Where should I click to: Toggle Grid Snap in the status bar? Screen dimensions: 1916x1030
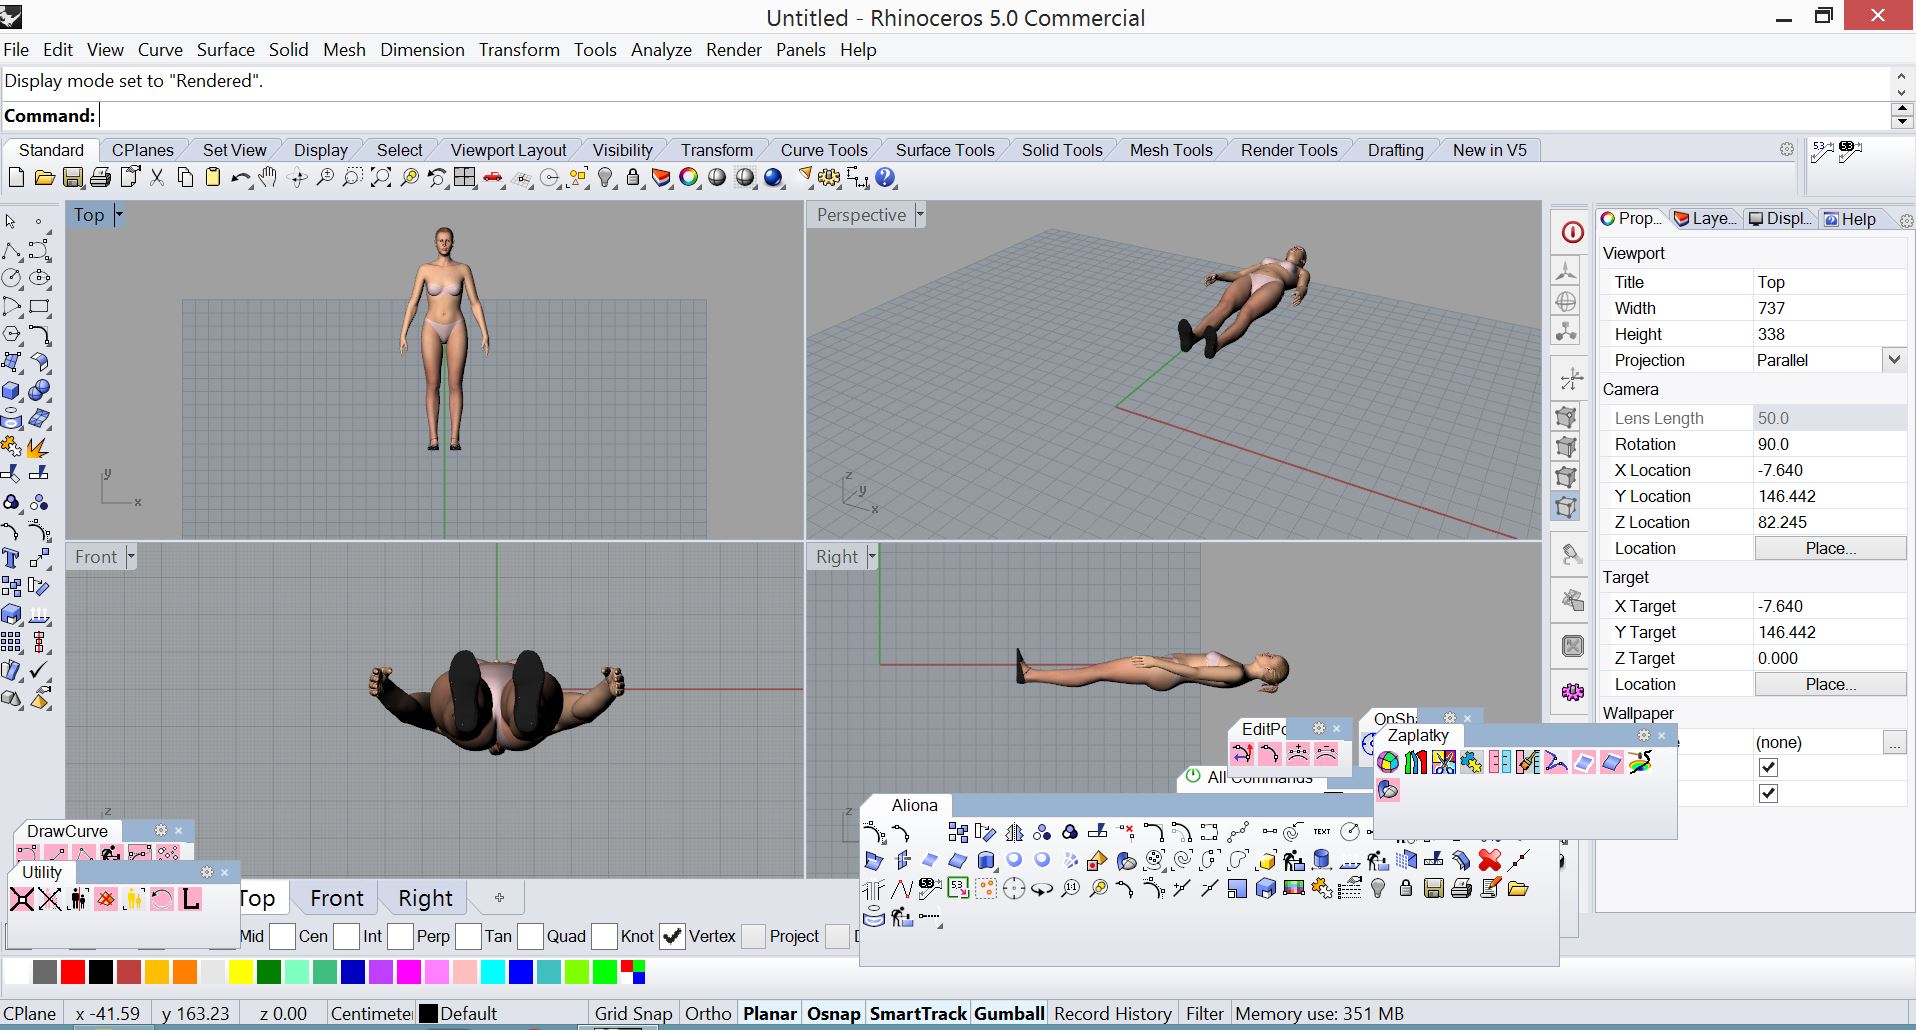pyautogui.click(x=632, y=1013)
